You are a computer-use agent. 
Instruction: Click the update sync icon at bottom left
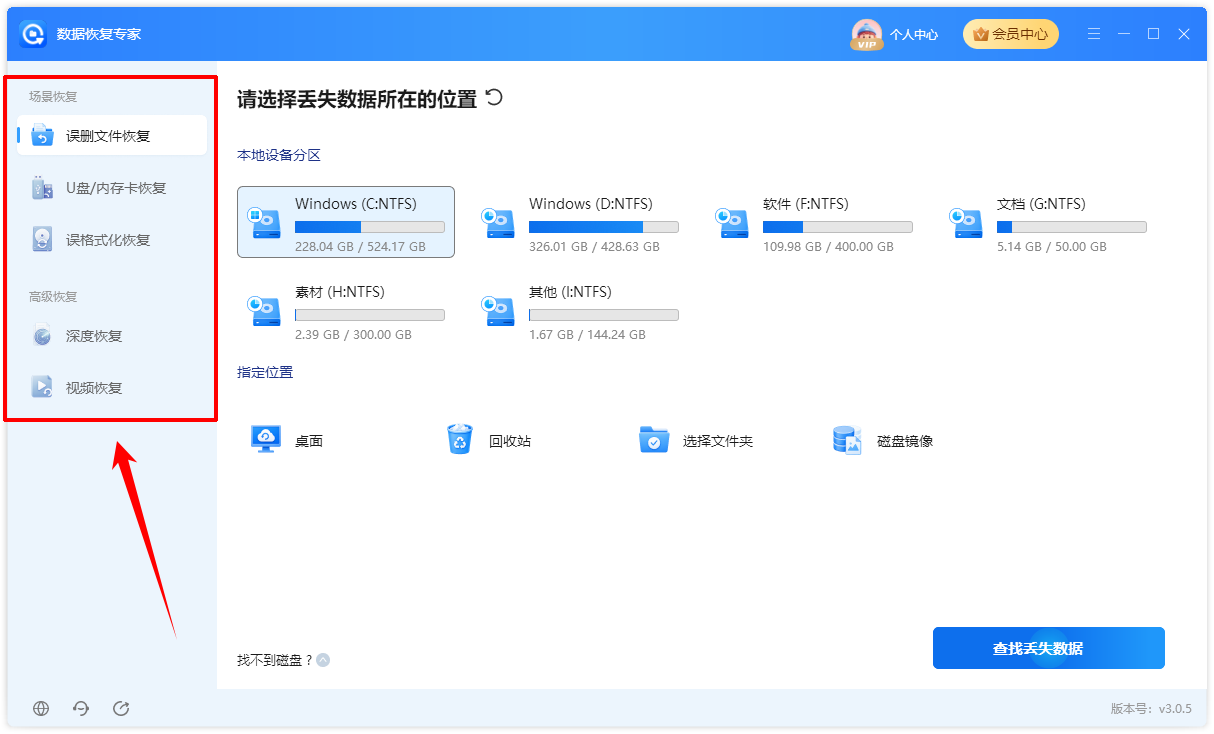(x=81, y=708)
